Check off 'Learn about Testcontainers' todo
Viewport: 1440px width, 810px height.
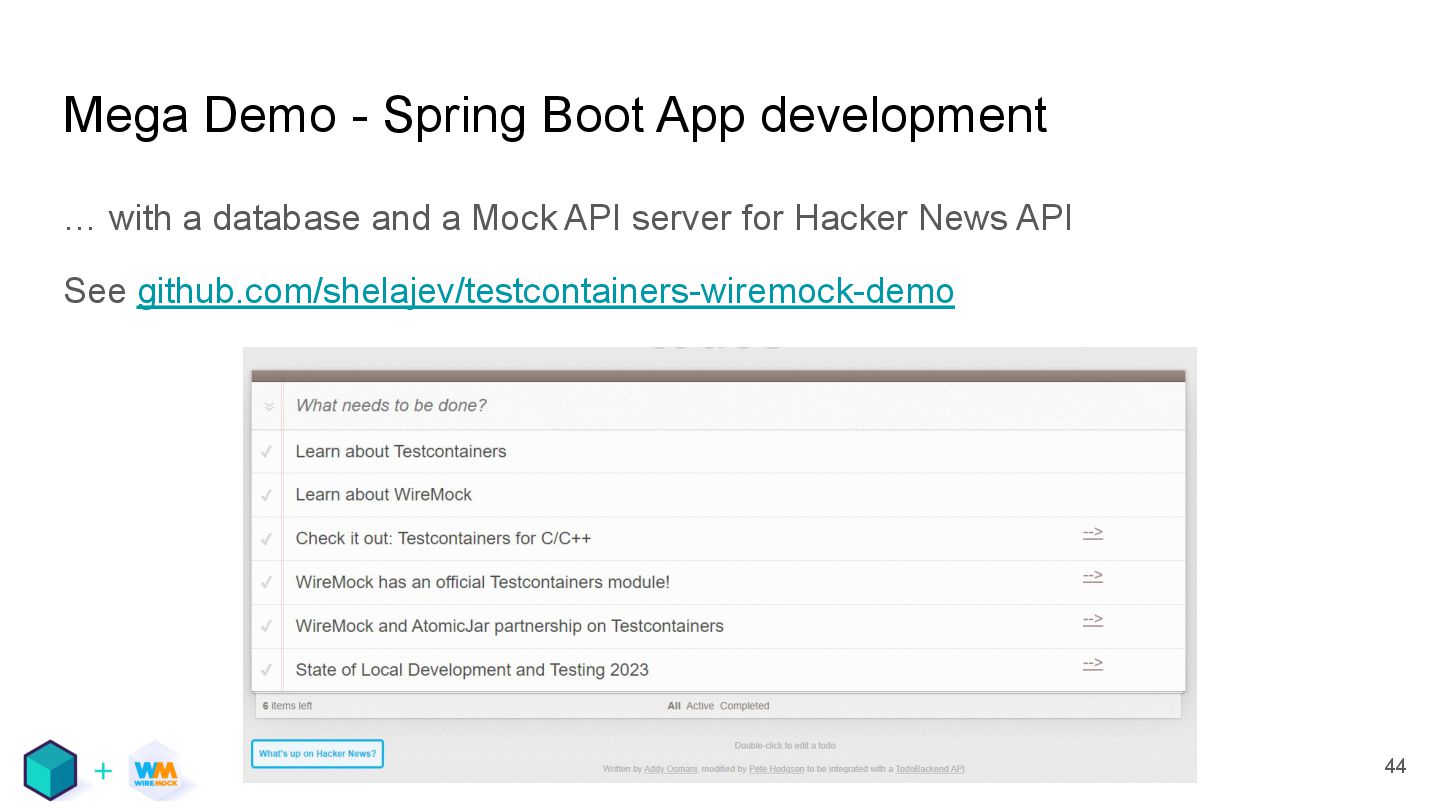[x=267, y=452]
